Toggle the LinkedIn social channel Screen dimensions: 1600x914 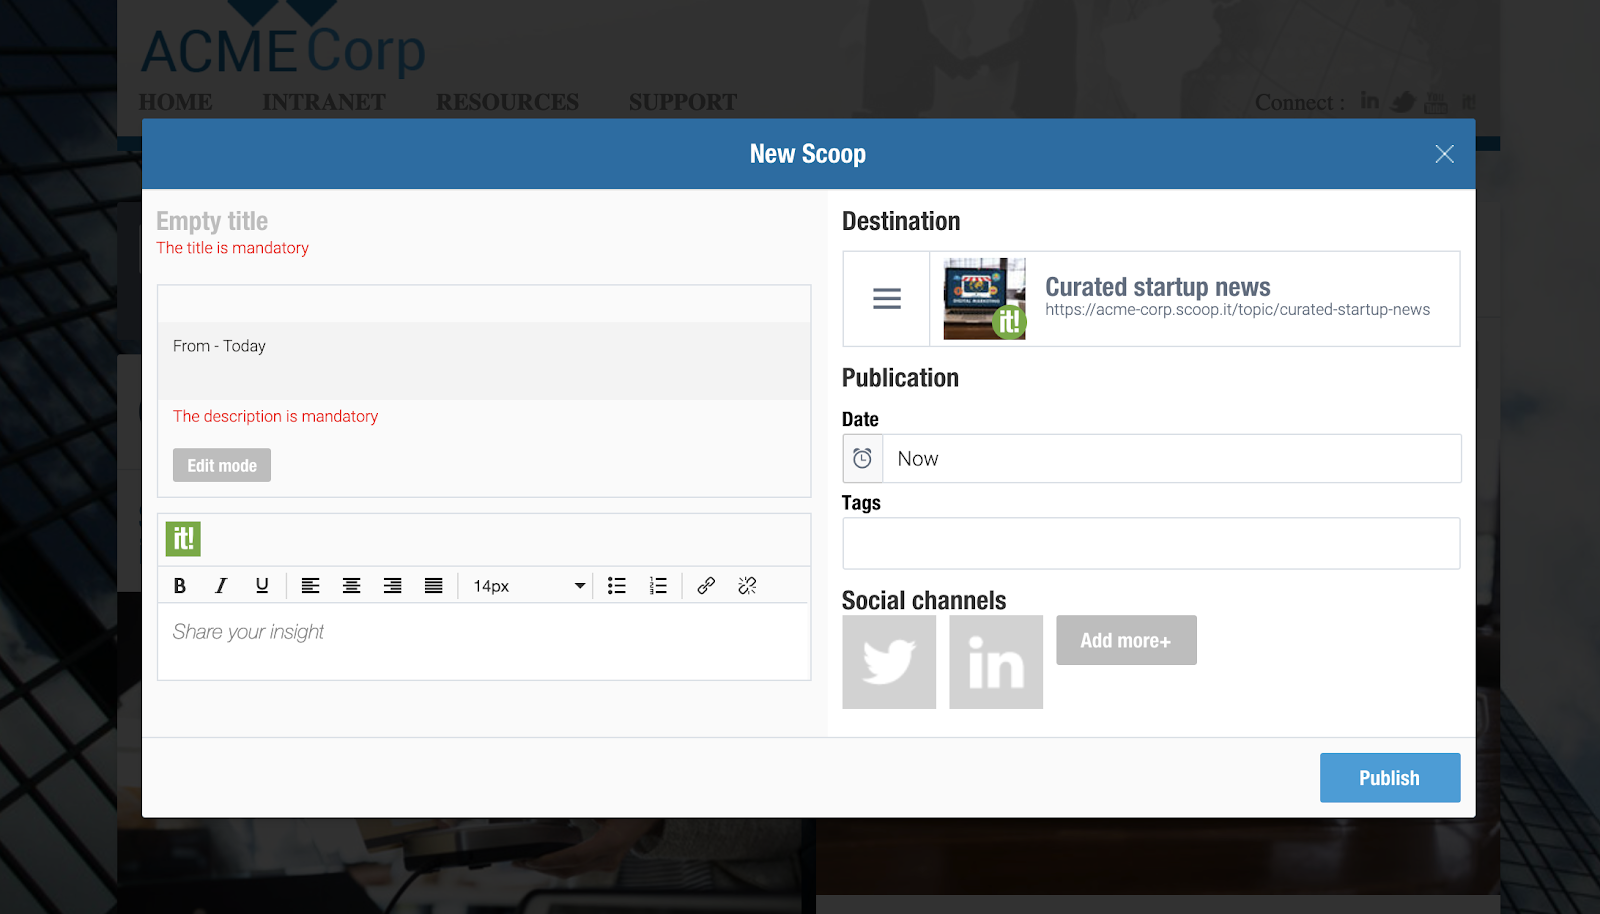click(x=996, y=662)
